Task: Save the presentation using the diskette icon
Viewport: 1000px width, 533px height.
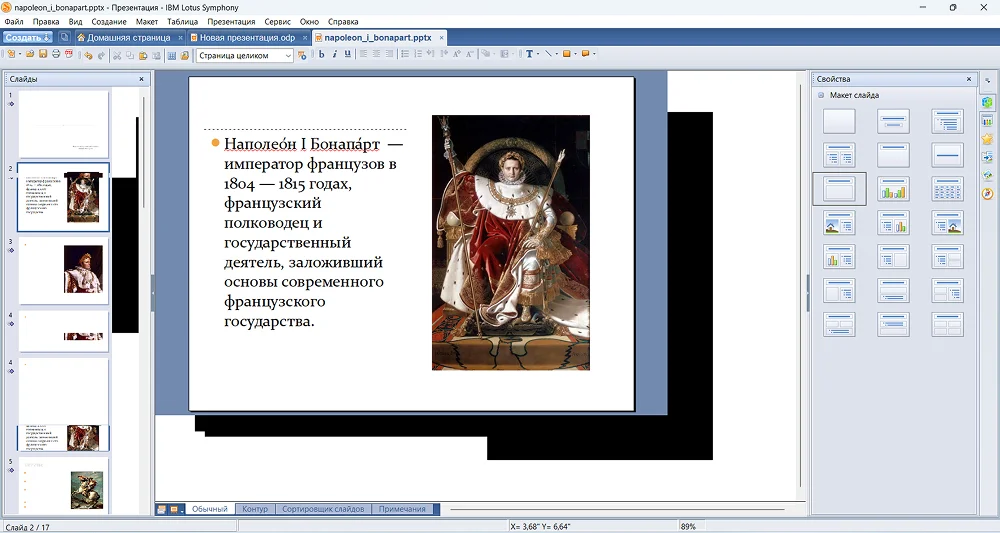Action: tap(43, 55)
